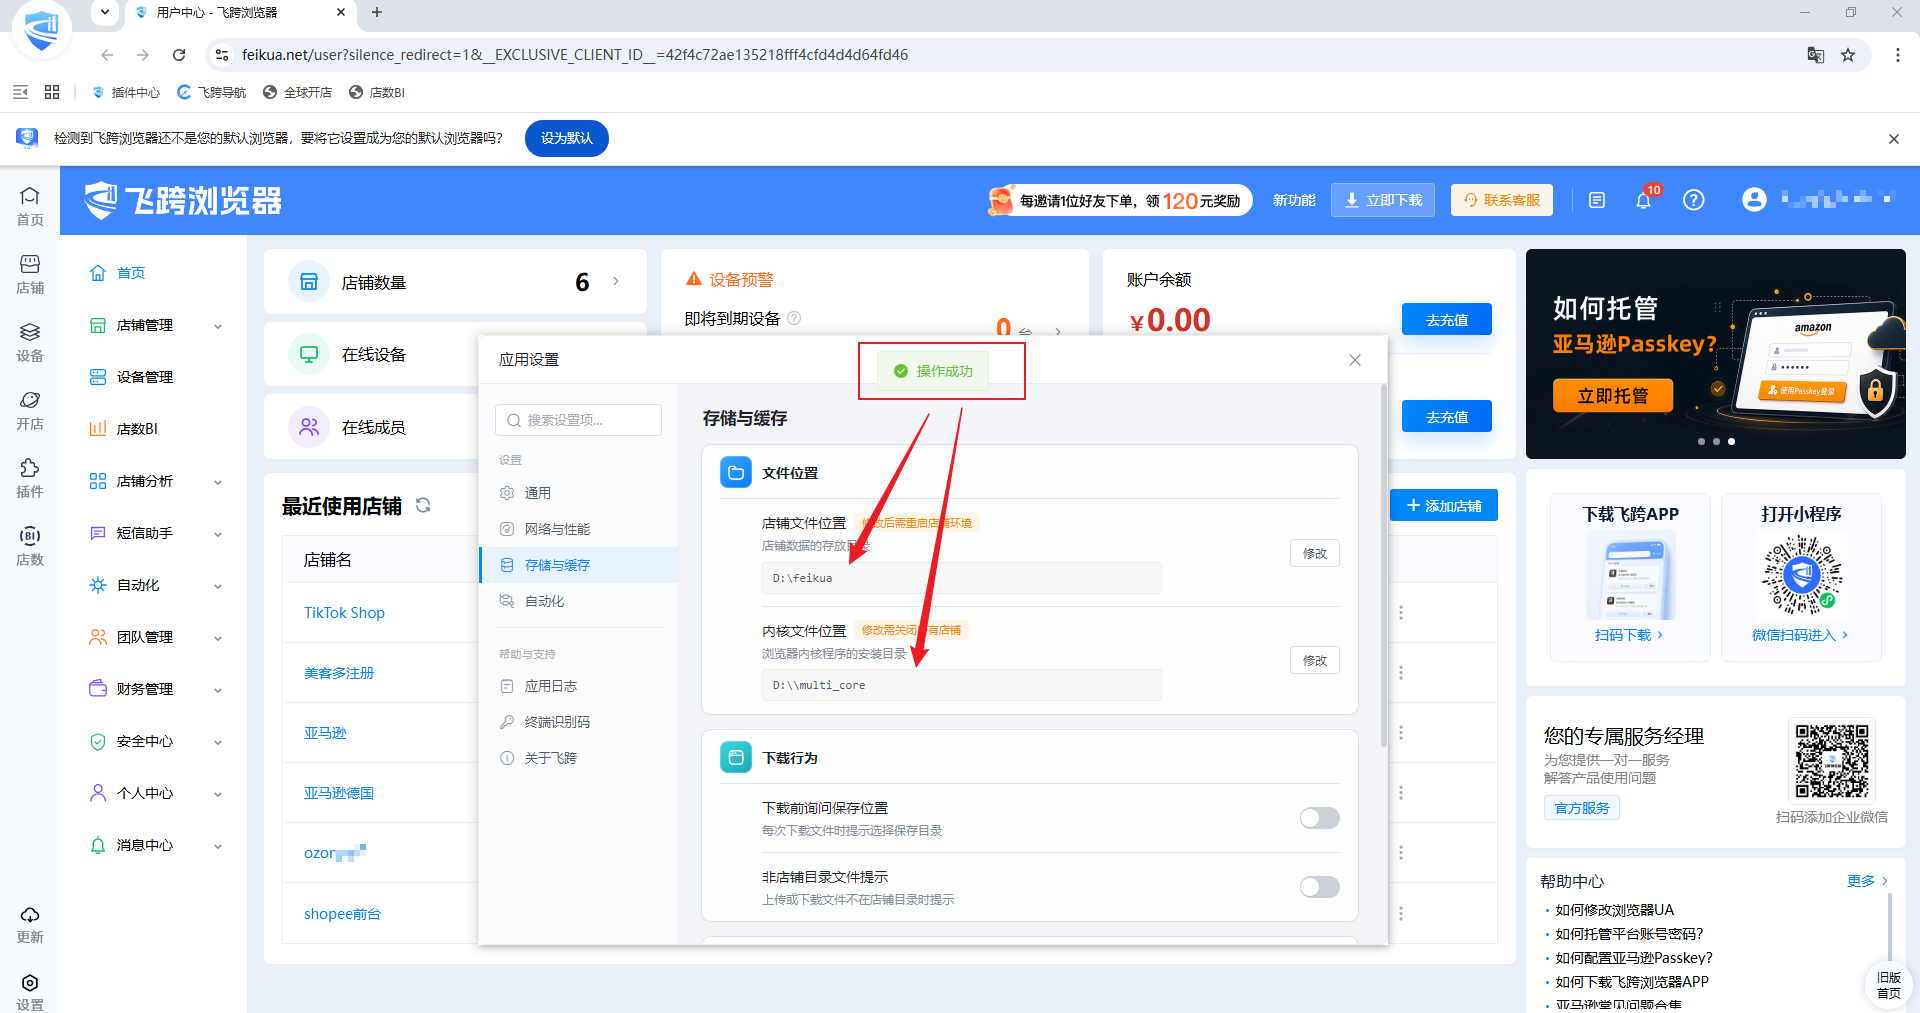This screenshot has height=1013, width=1920.
Task: Click the 更多 link in 帮助中心
Action: [x=1867, y=881]
